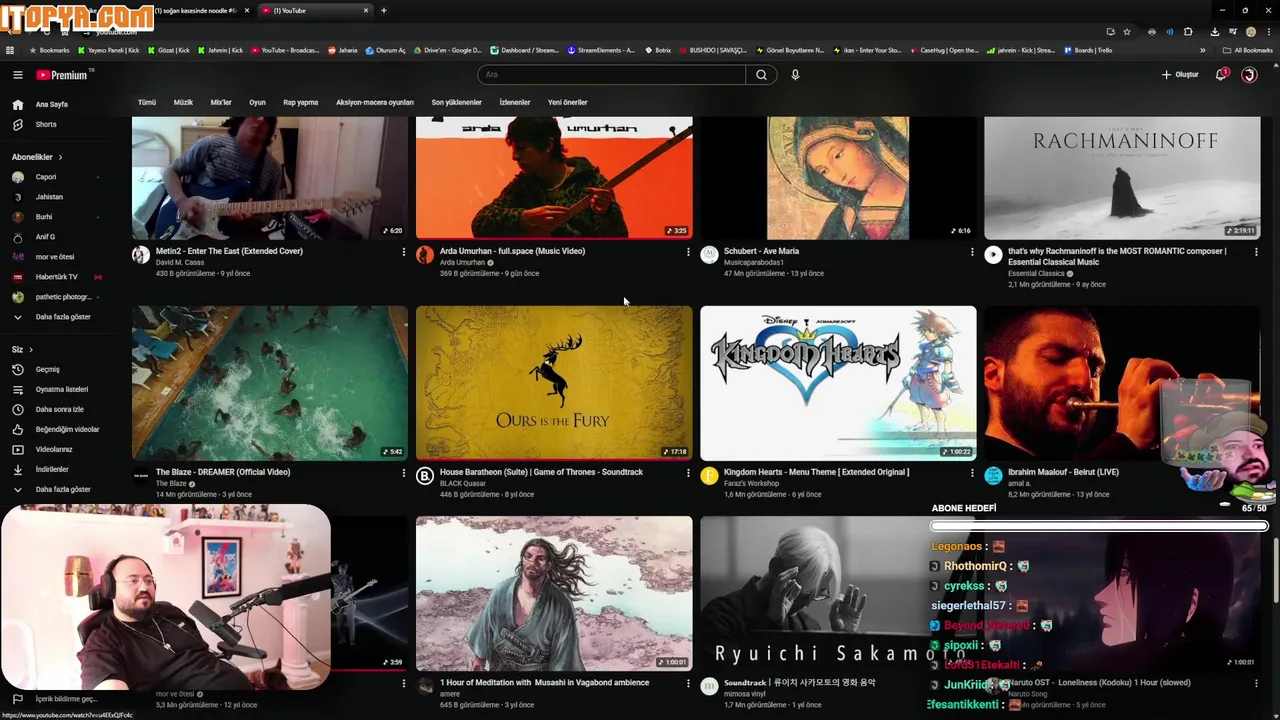Open the YouTube hamburger guide menu
1280x720 pixels.
pyautogui.click(x=17, y=75)
